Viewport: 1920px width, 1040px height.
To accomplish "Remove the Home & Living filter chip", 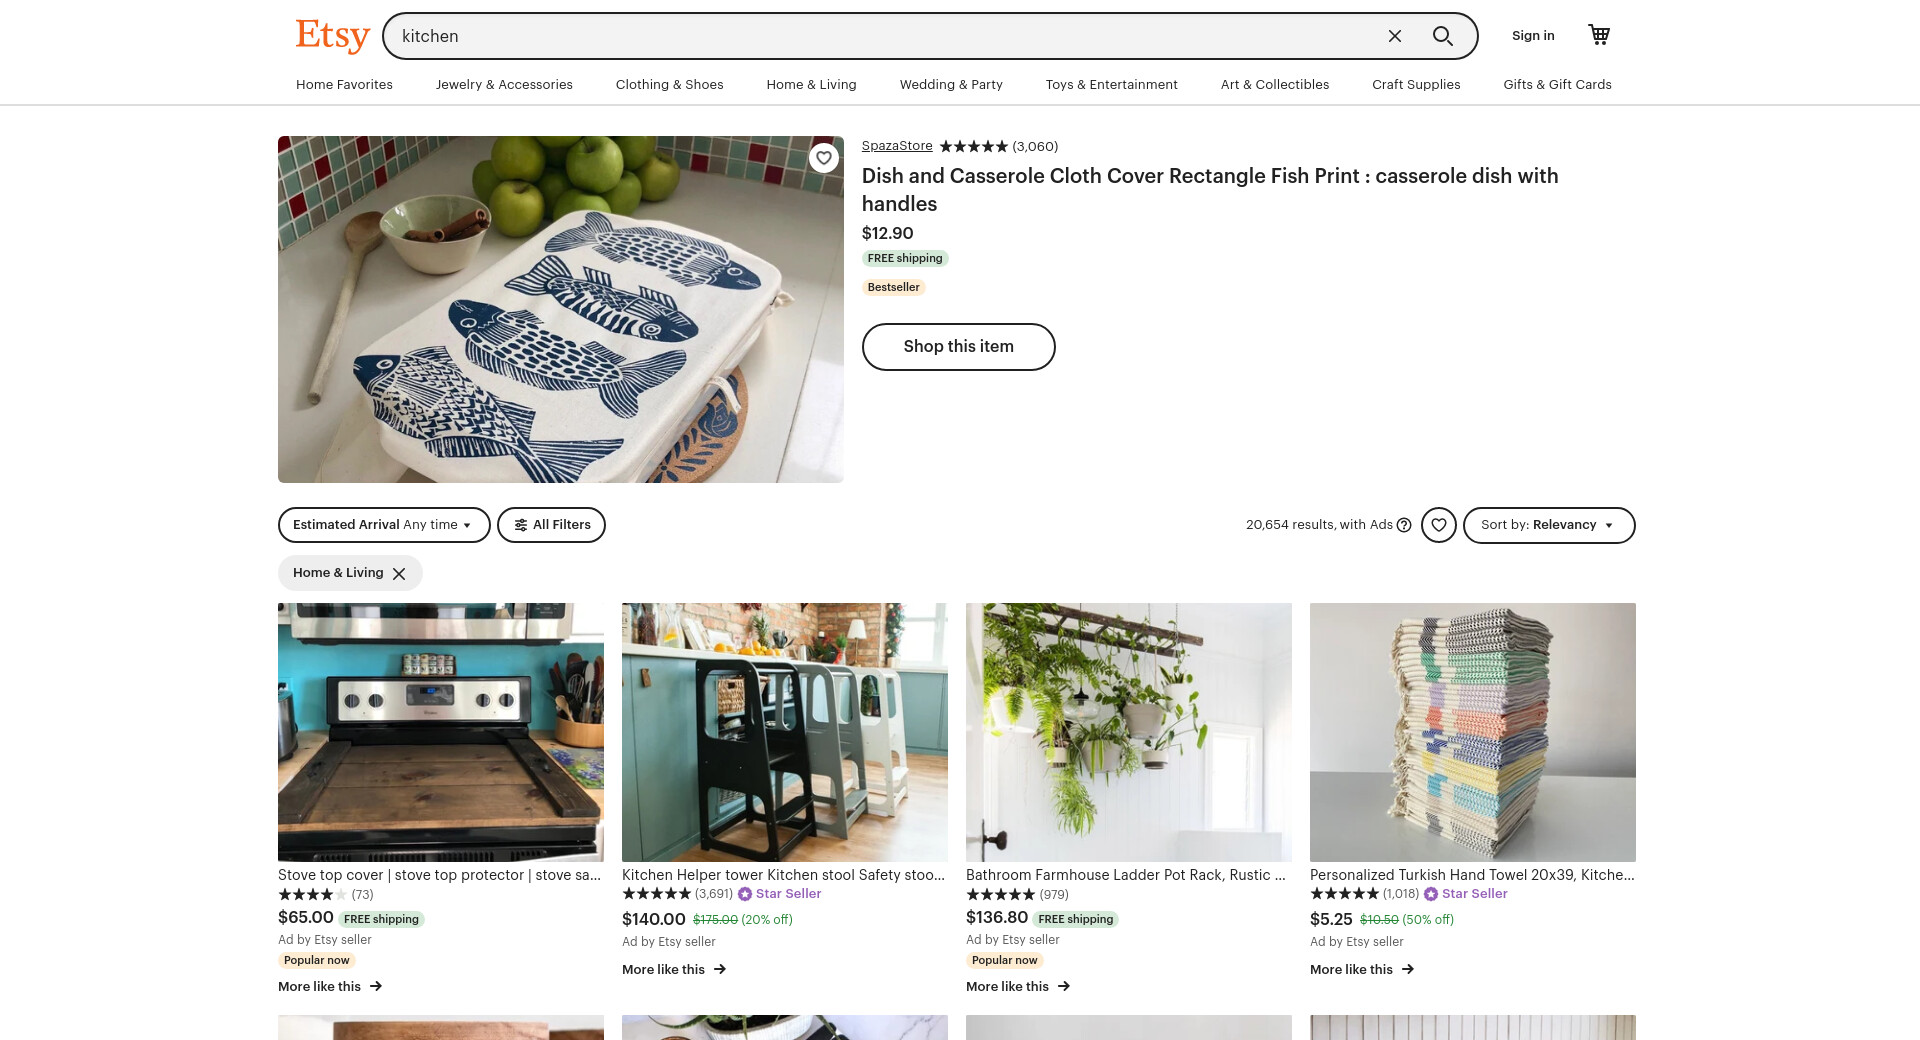I will [399, 573].
